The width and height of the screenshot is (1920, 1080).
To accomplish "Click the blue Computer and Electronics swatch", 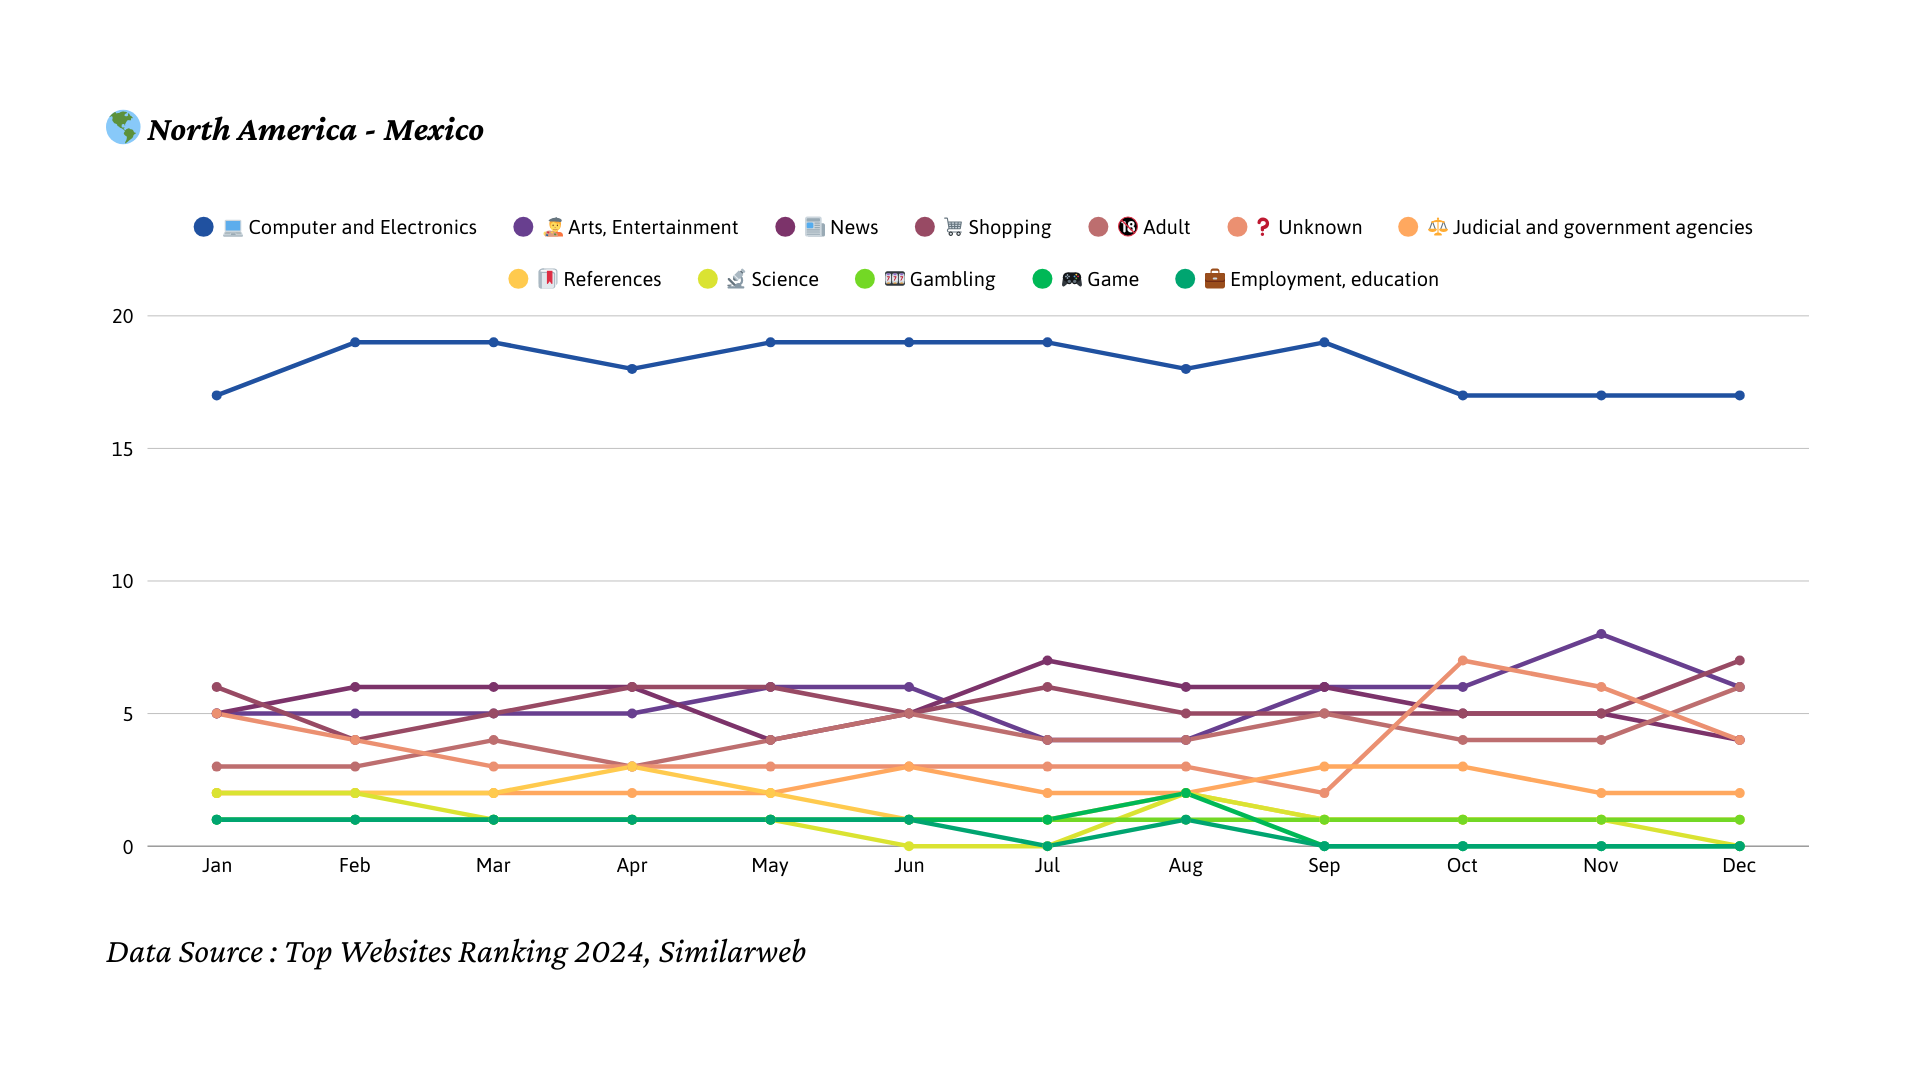I will click(x=204, y=228).
